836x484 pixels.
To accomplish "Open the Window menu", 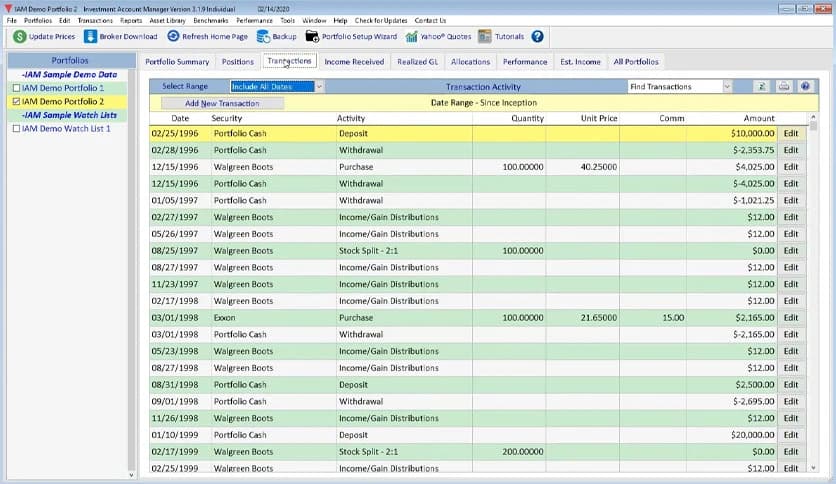I will pos(314,20).
